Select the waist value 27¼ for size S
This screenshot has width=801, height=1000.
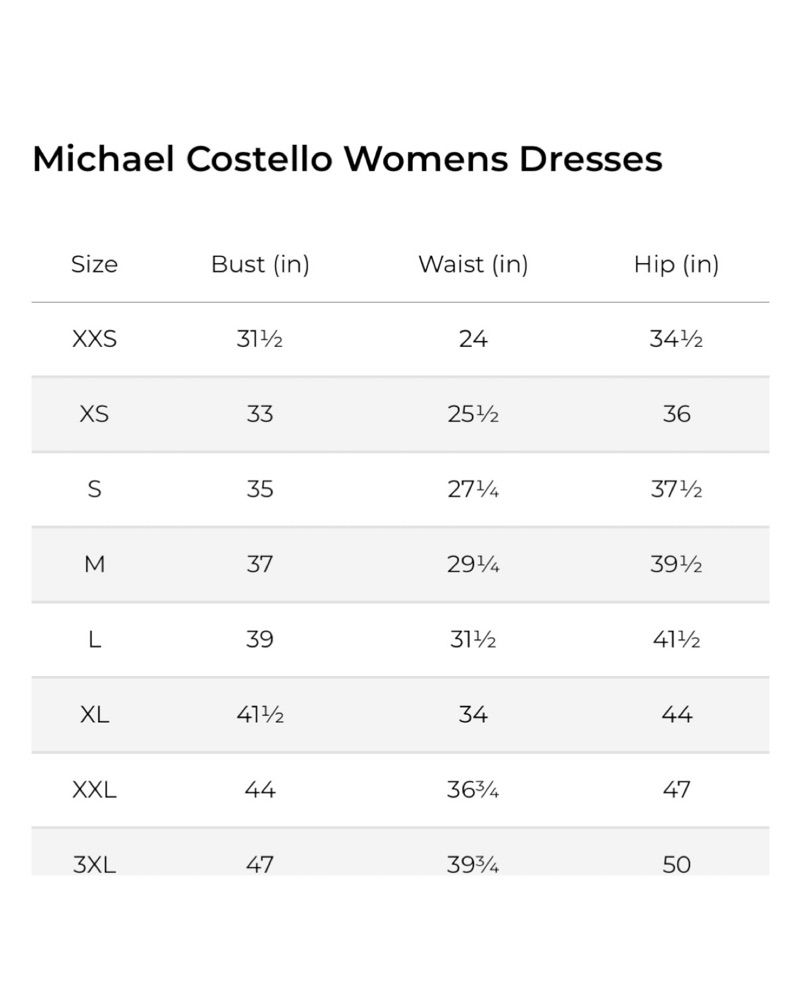(473, 489)
